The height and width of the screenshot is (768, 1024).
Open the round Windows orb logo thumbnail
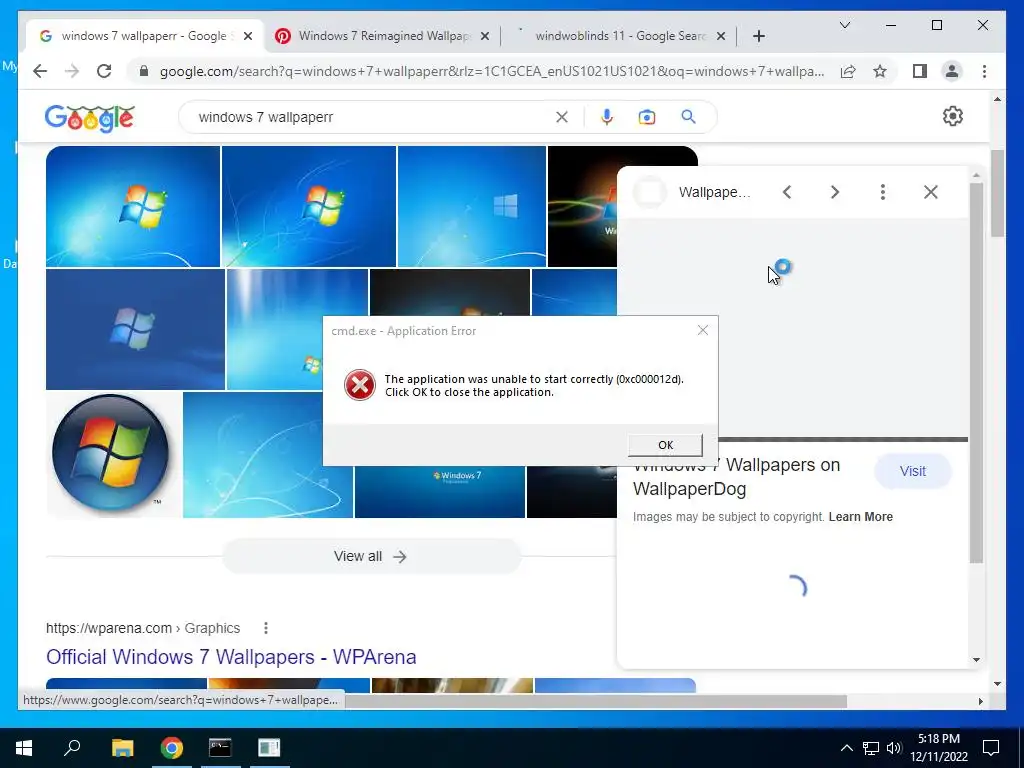(x=111, y=453)
